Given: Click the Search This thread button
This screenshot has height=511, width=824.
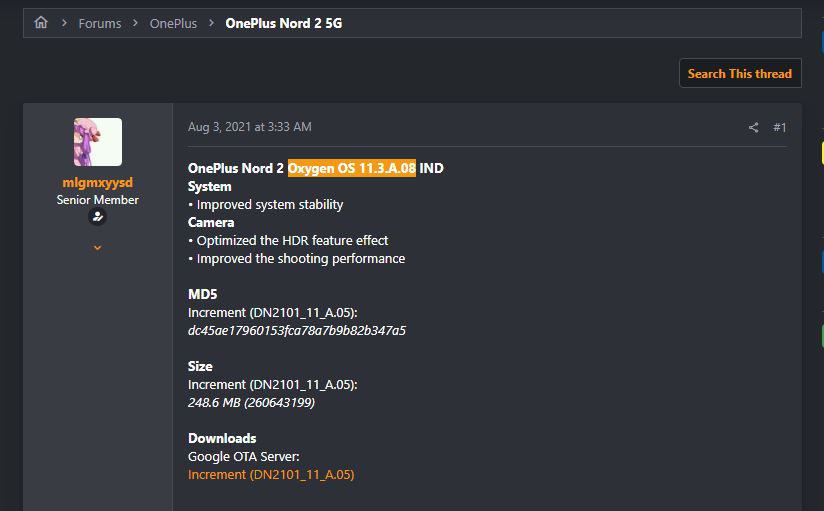Looking at the screenshot, I should point(740,74).
